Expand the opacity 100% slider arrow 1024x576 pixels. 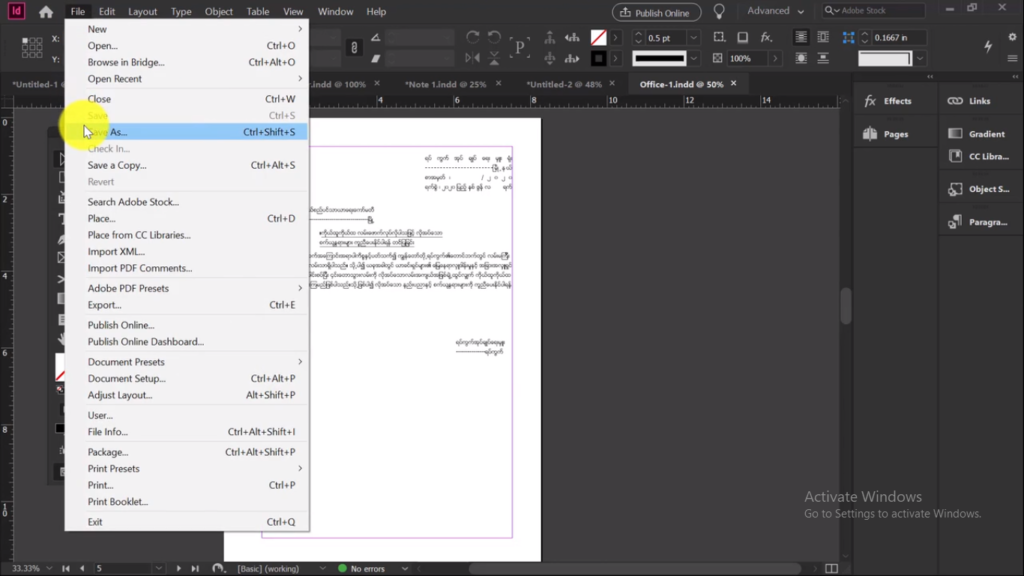(775, 59)
